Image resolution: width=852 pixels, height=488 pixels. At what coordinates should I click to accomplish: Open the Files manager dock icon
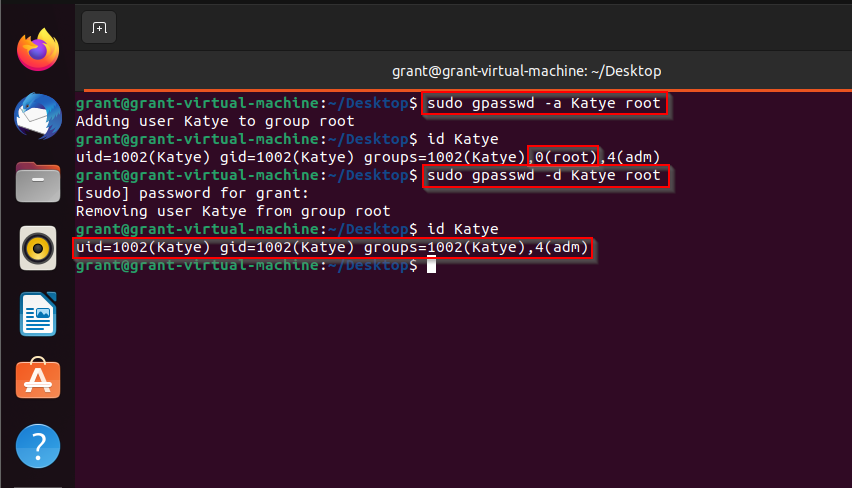click(38, 183)
